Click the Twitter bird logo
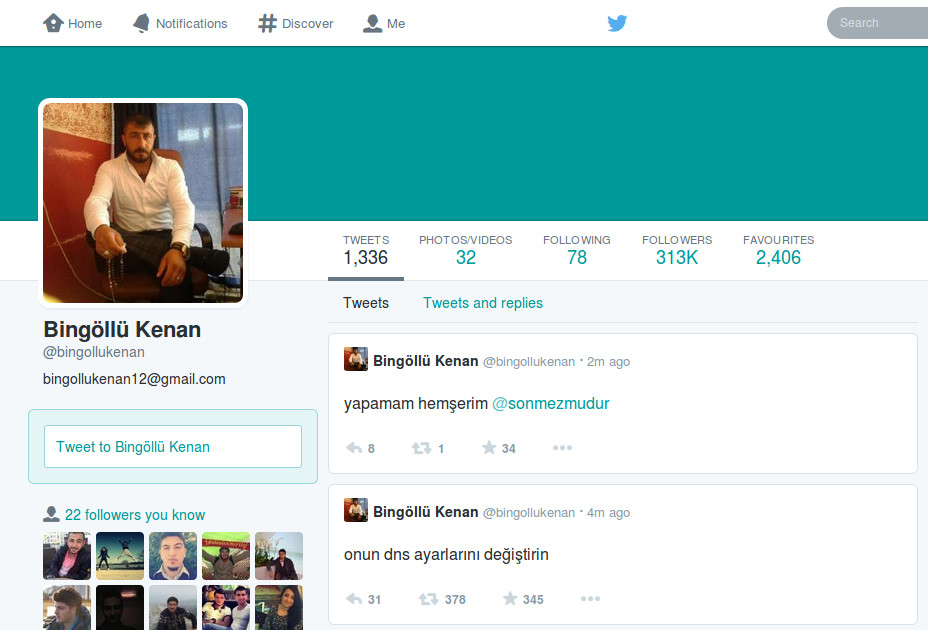The width and height of the screenshot is (928, 630). (x=617, y=23)
